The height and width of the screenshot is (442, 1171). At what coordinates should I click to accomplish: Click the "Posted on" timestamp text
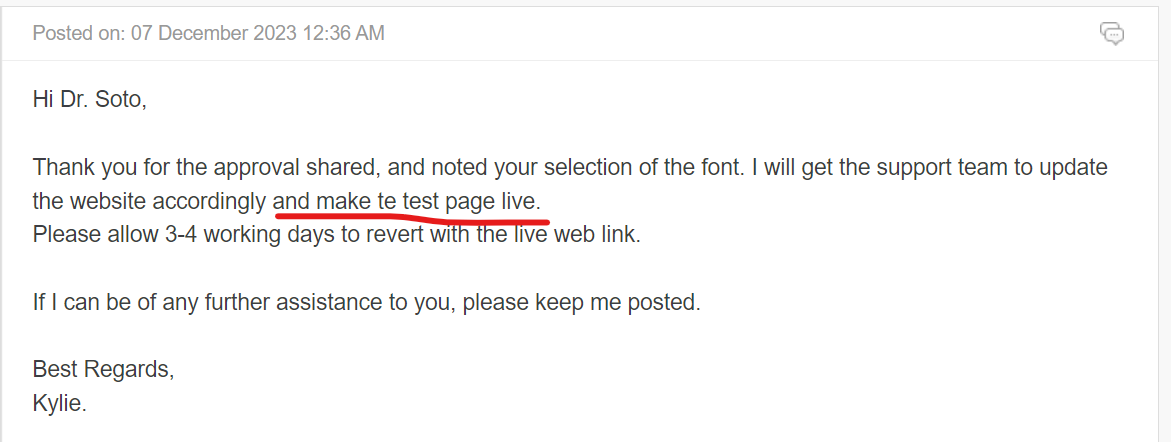[208, 34]
